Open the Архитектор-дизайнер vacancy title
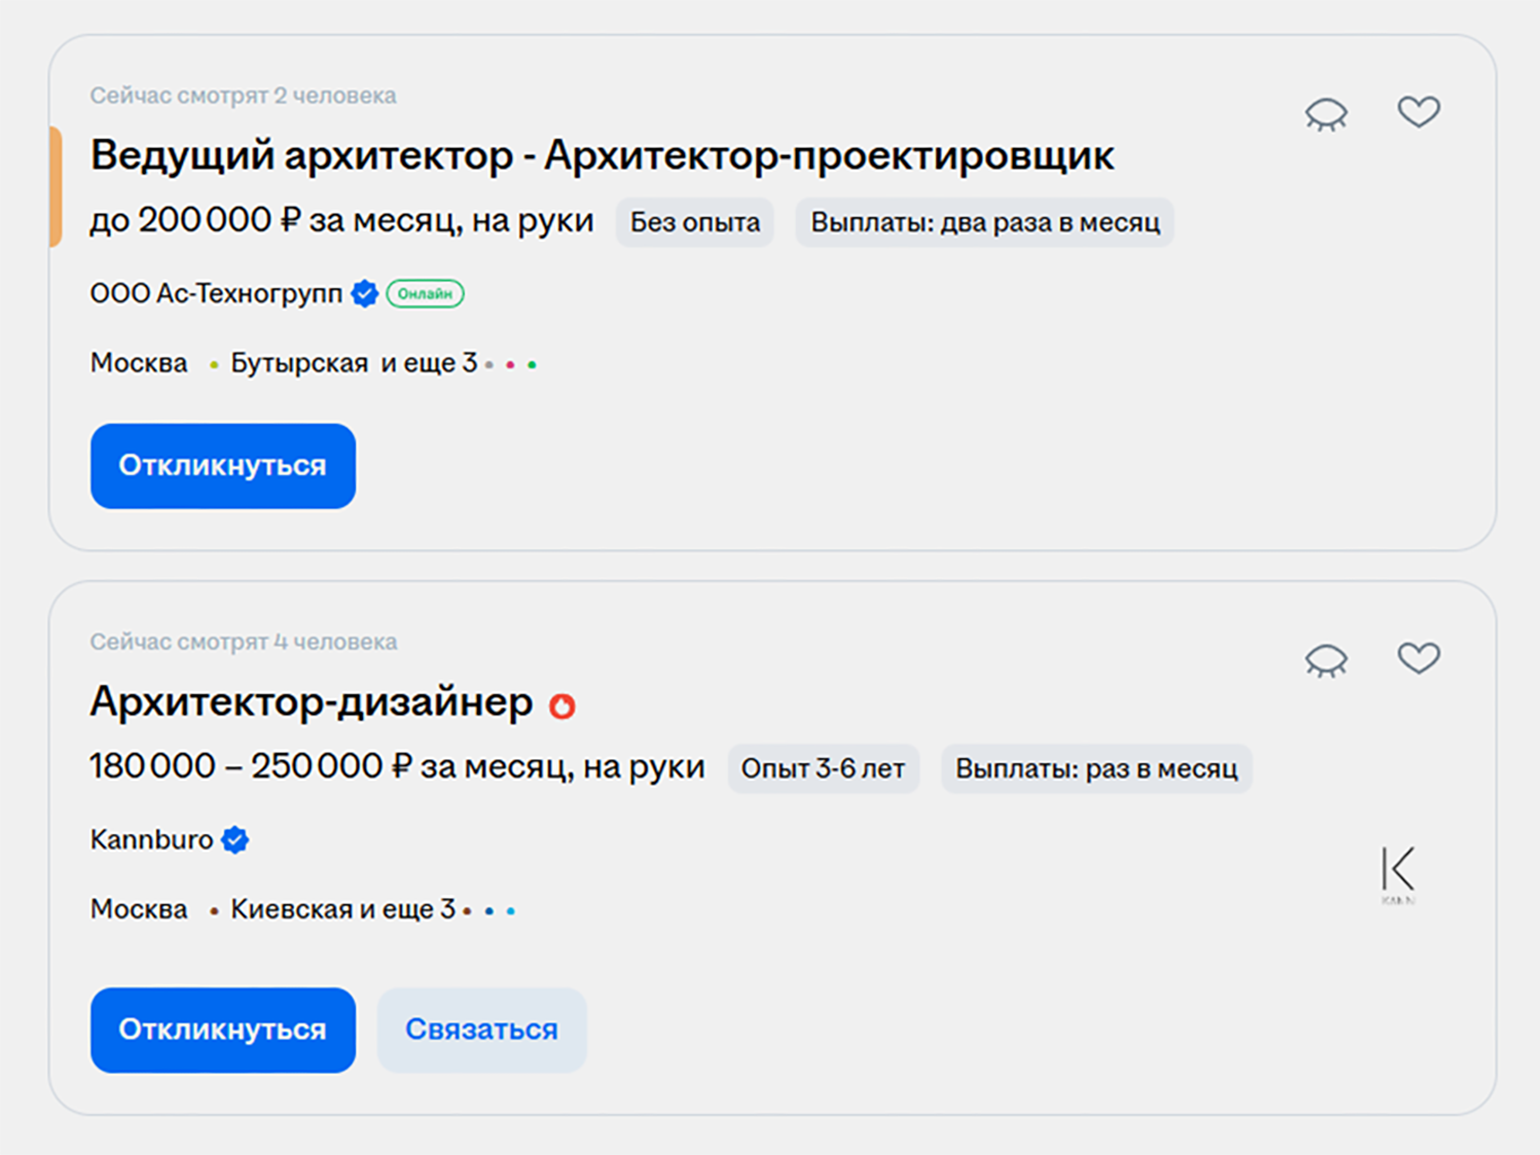The width and height of the screenshot is (1540, 1155). (311, 702)
